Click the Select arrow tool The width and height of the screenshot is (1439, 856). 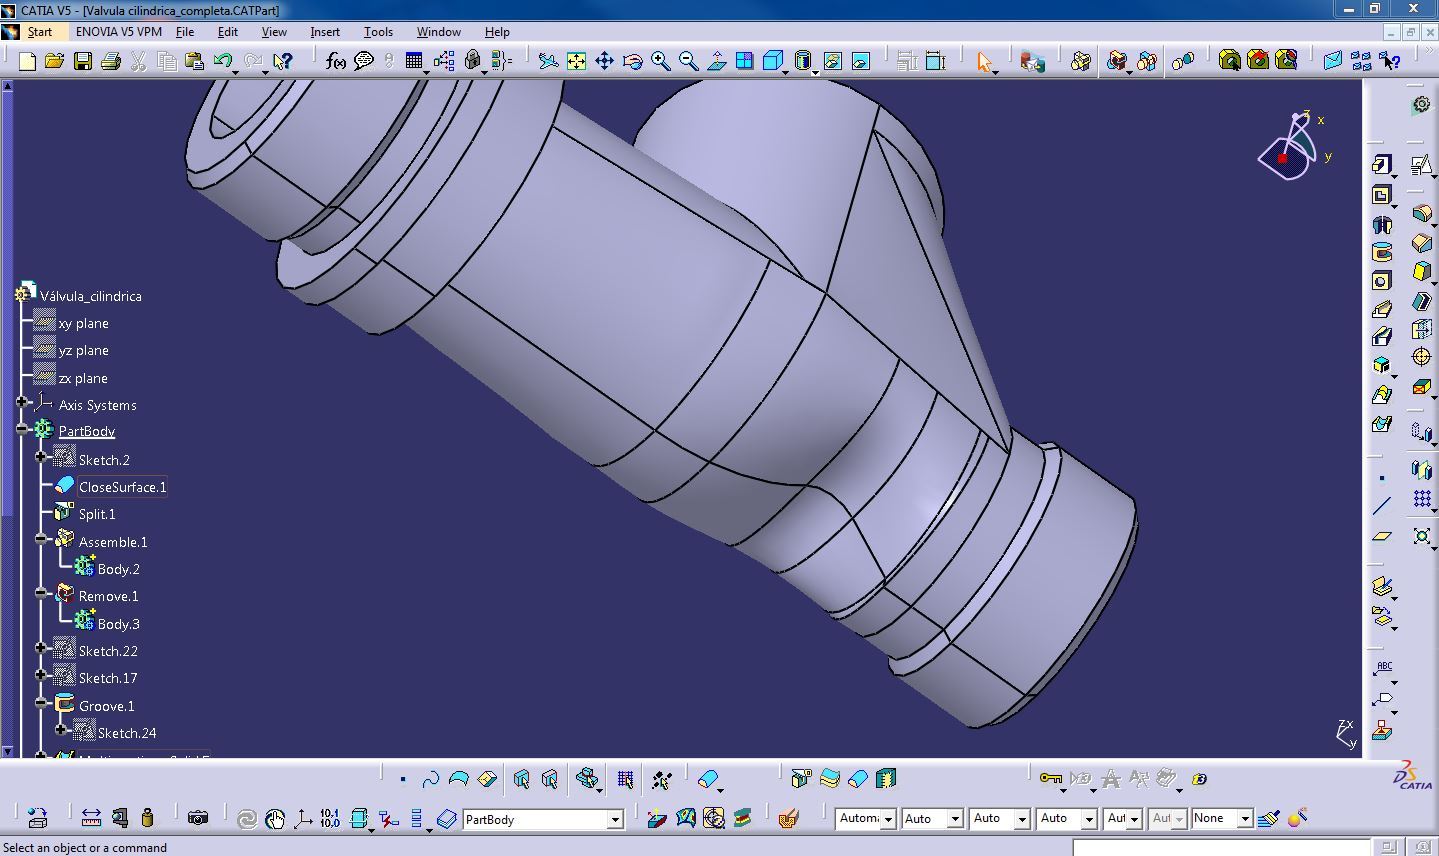pos(984,62)
